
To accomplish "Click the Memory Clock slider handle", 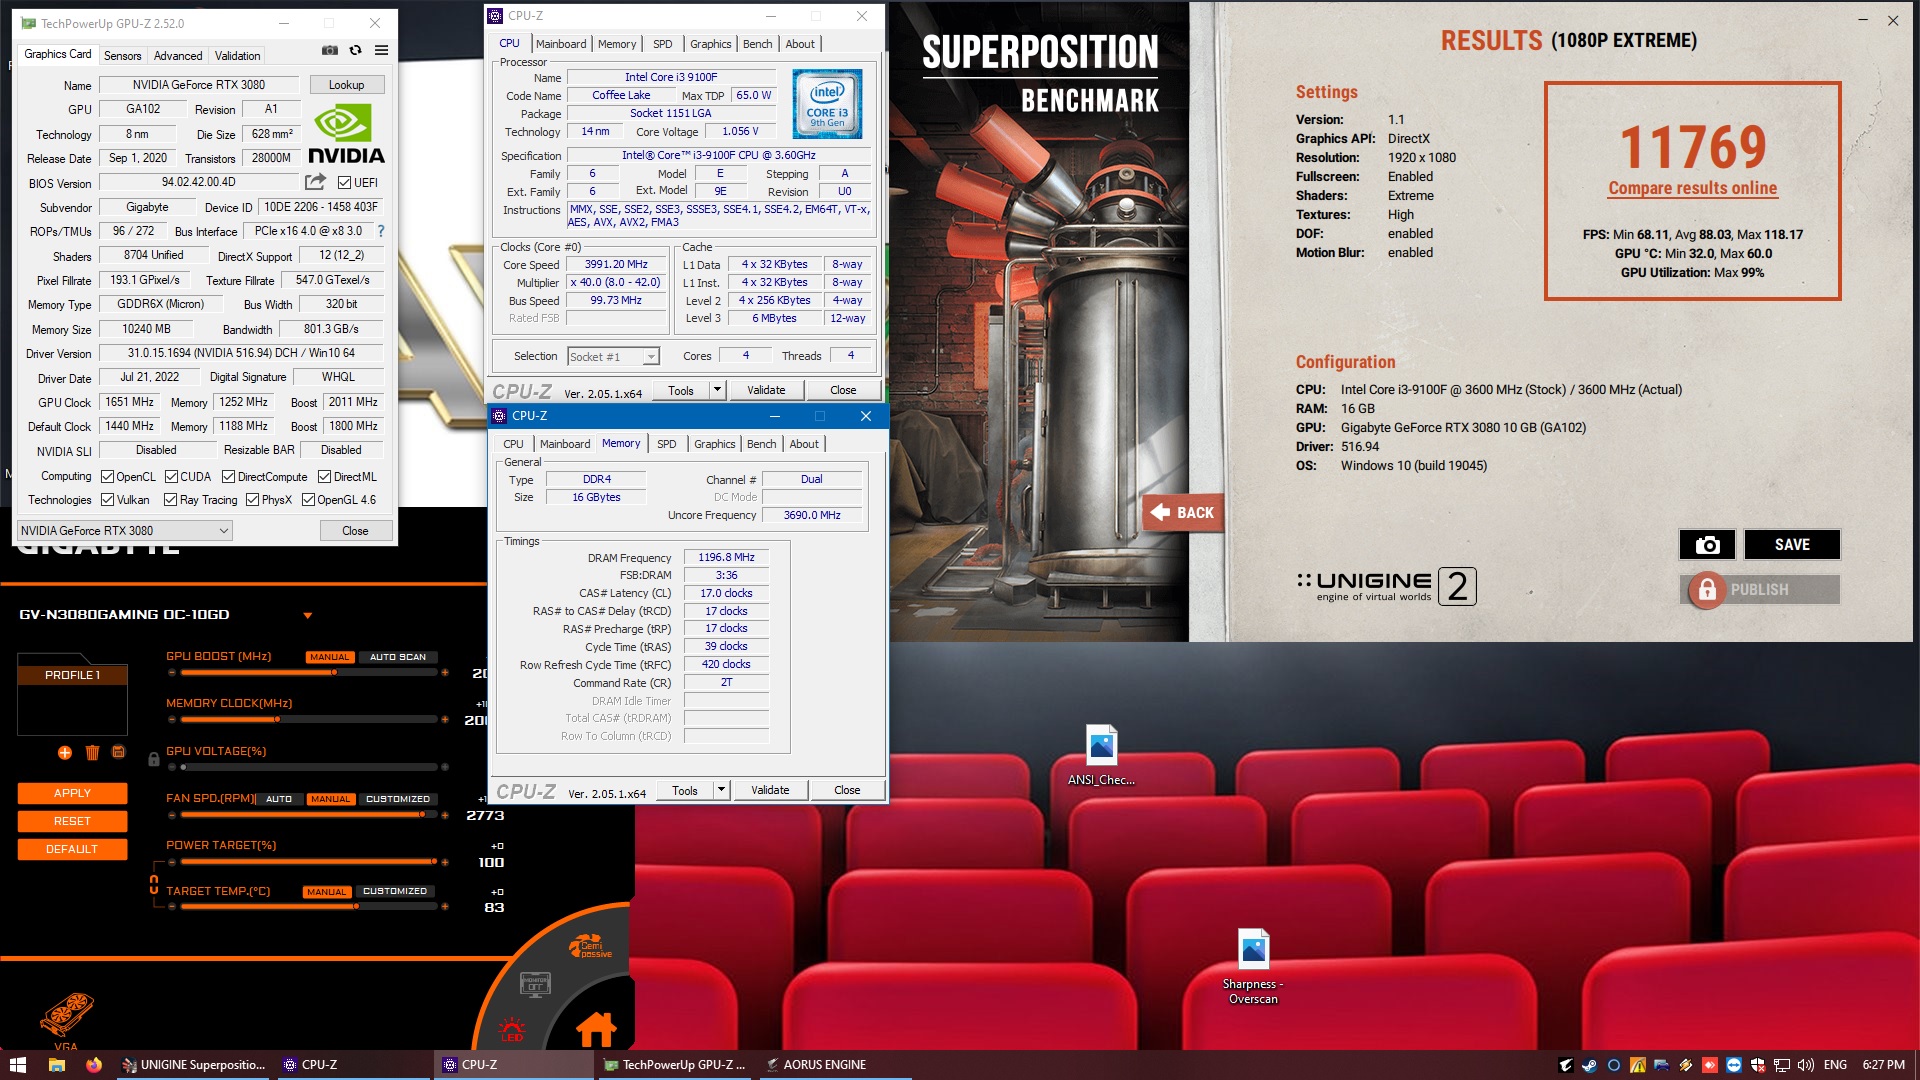I will coord(277,719).
